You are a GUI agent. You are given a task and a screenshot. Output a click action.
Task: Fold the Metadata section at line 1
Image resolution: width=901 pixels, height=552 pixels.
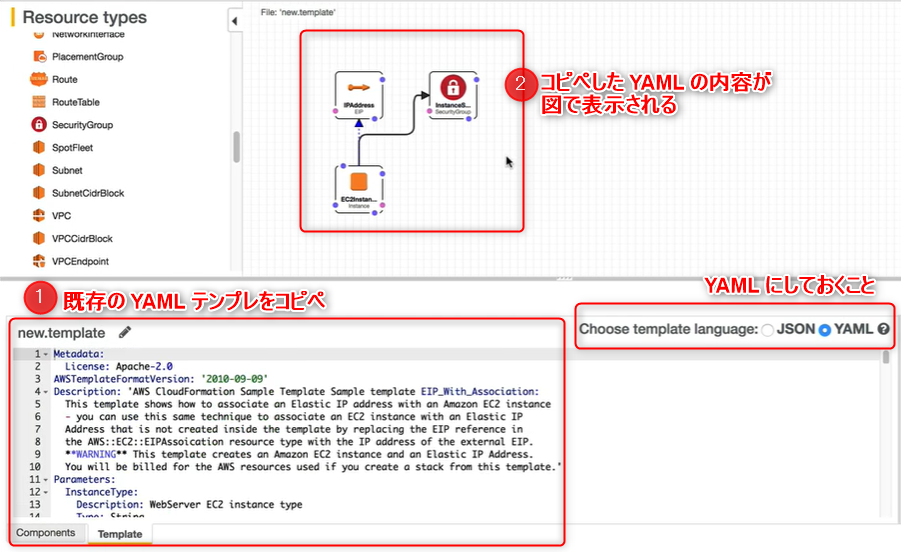46,354
